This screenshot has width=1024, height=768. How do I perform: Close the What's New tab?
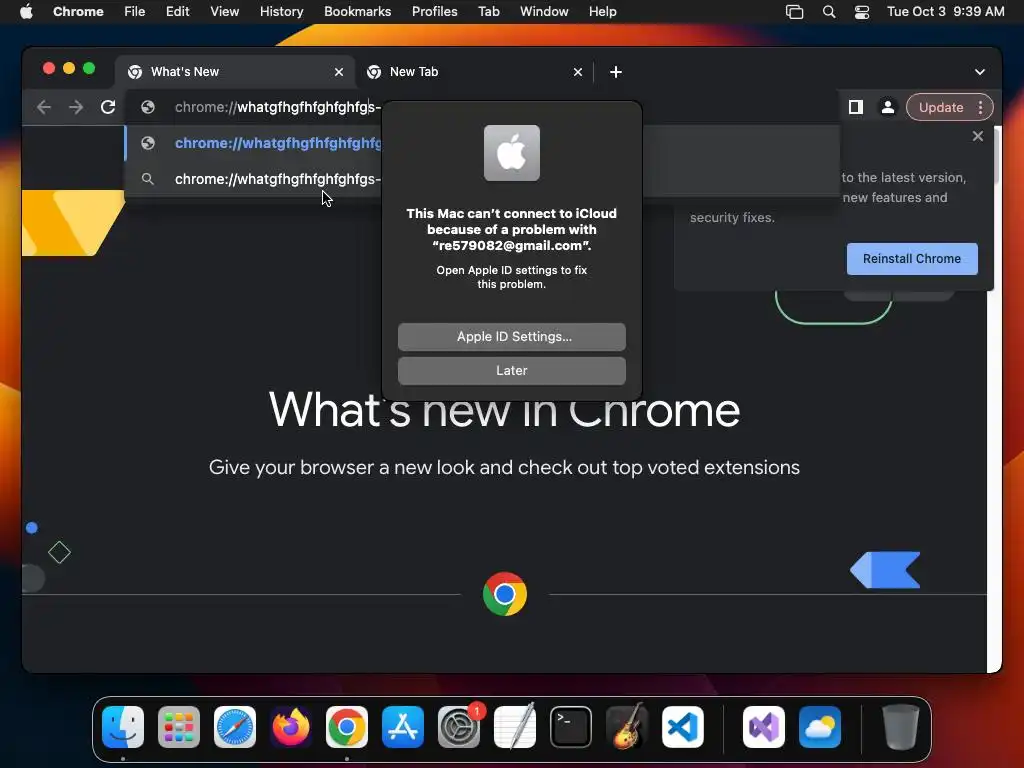[338, 72]
